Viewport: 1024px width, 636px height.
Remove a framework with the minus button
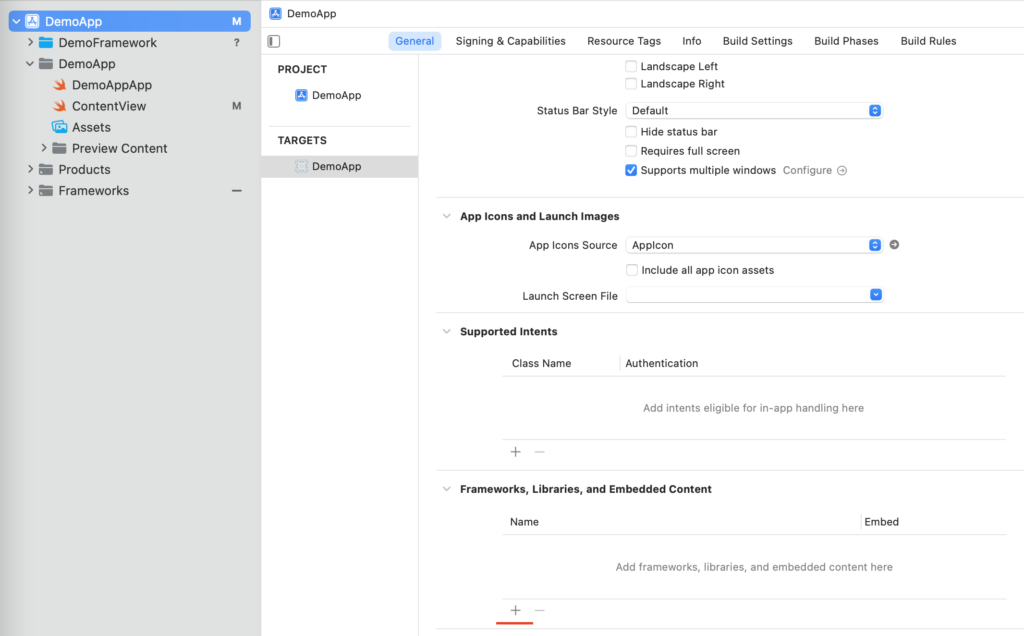click(539, 611)
